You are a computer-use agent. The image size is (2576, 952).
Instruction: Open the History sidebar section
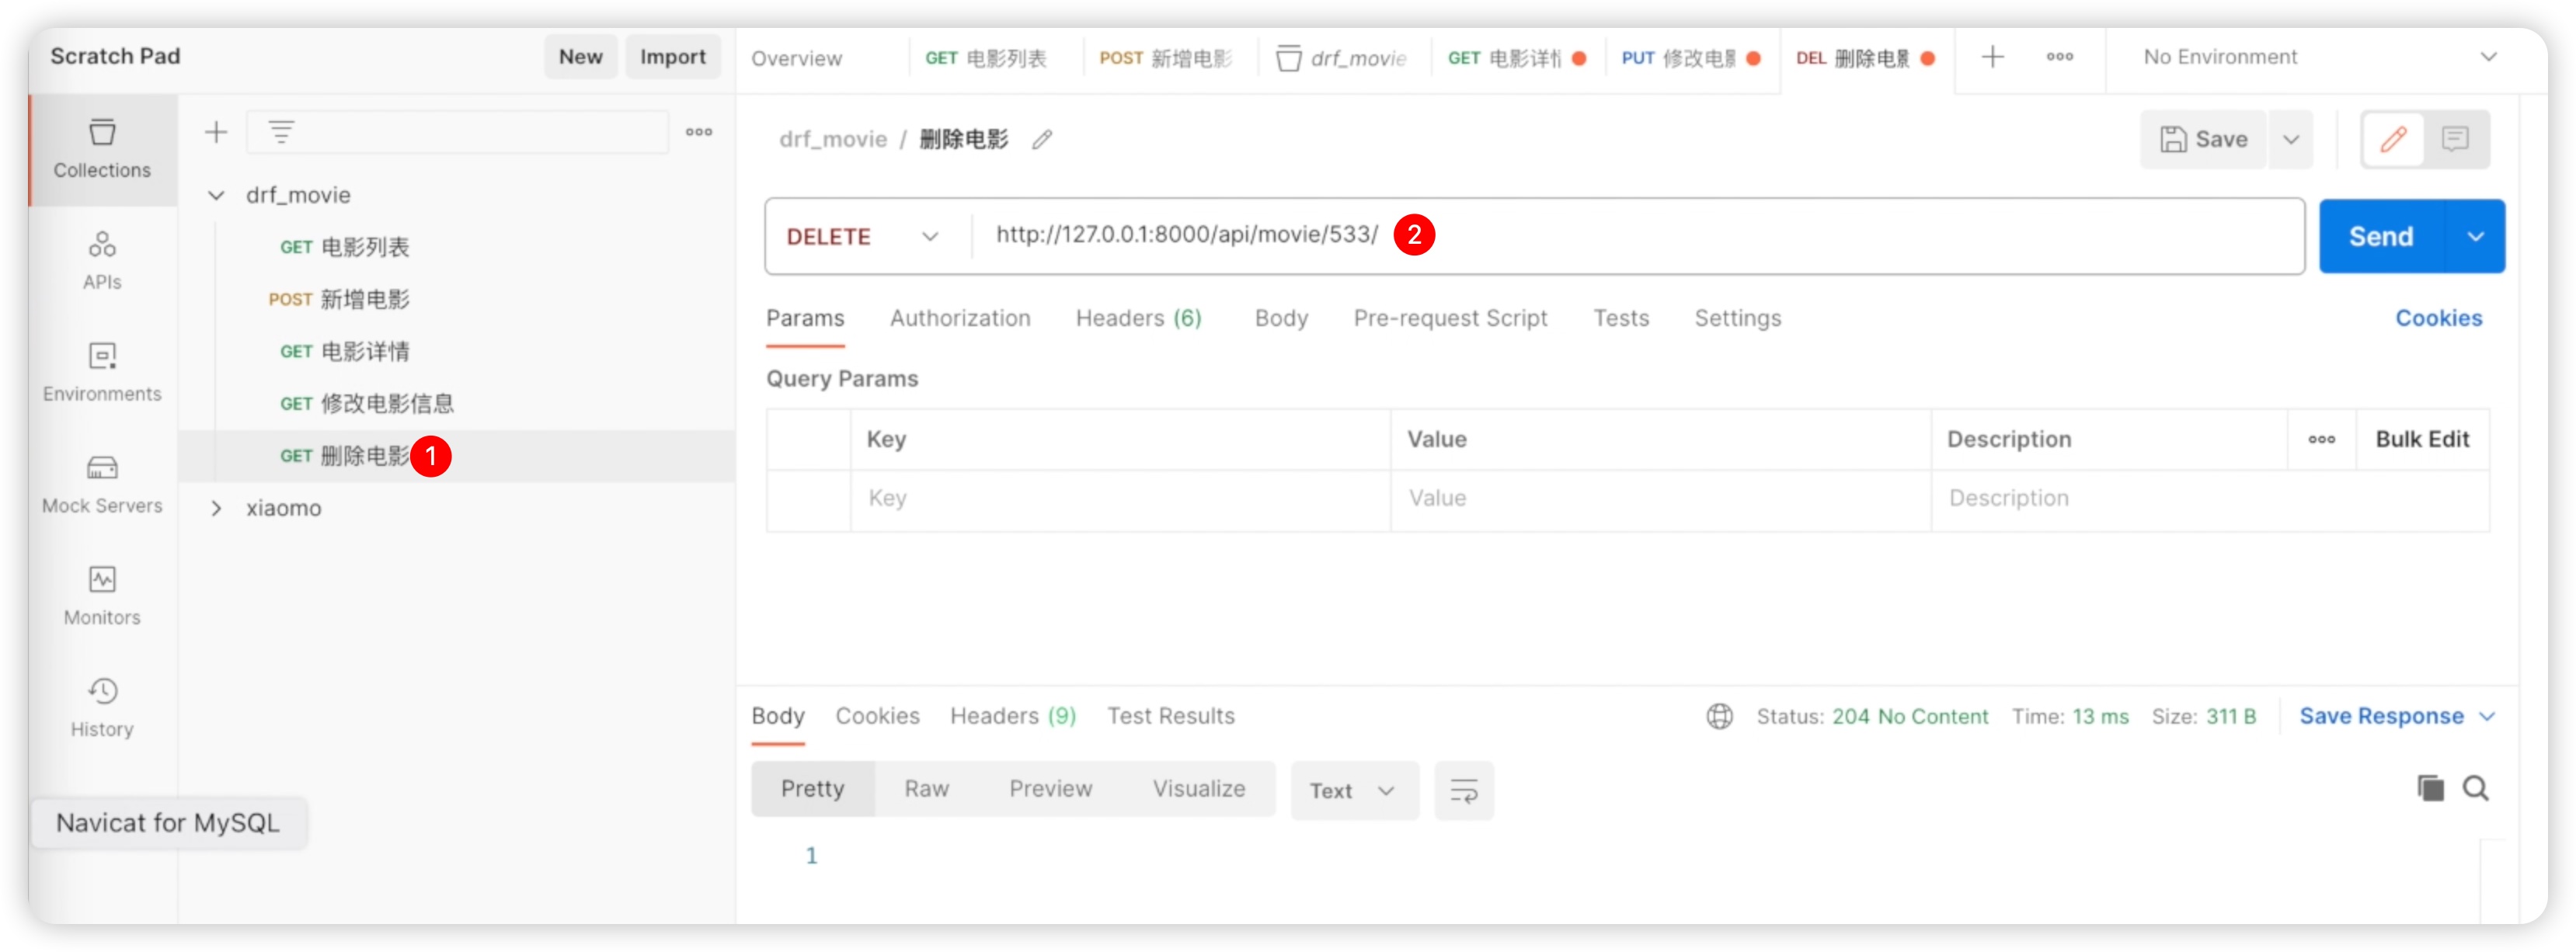click(x=102, y=707)
